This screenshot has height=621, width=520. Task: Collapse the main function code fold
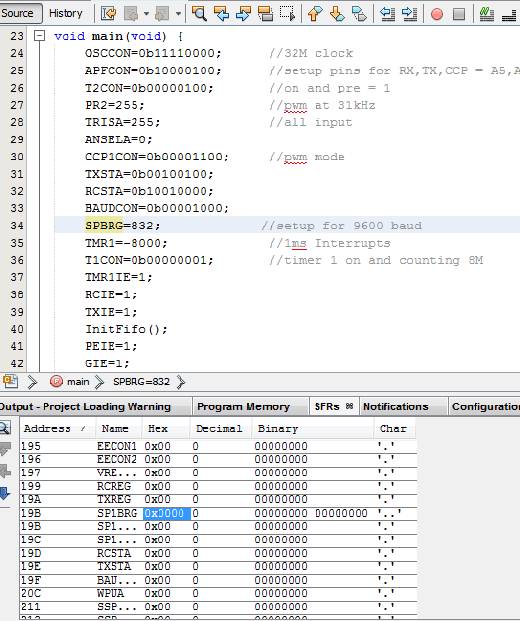(x=39, y=36)
